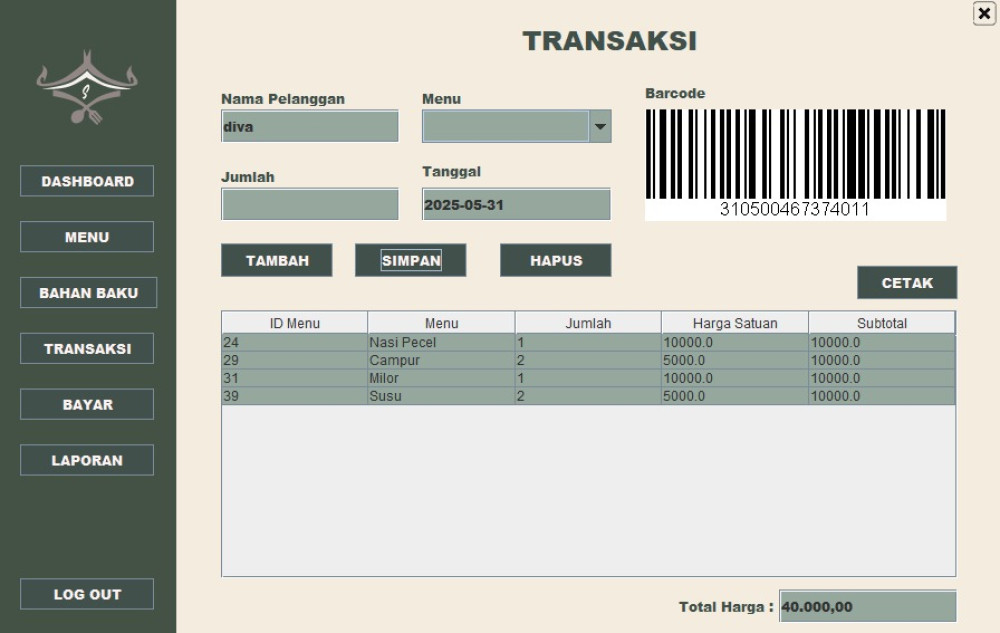The image size is (1000, 633).
Task: Select the Milor cell
Action: click(x=441, y=378)
